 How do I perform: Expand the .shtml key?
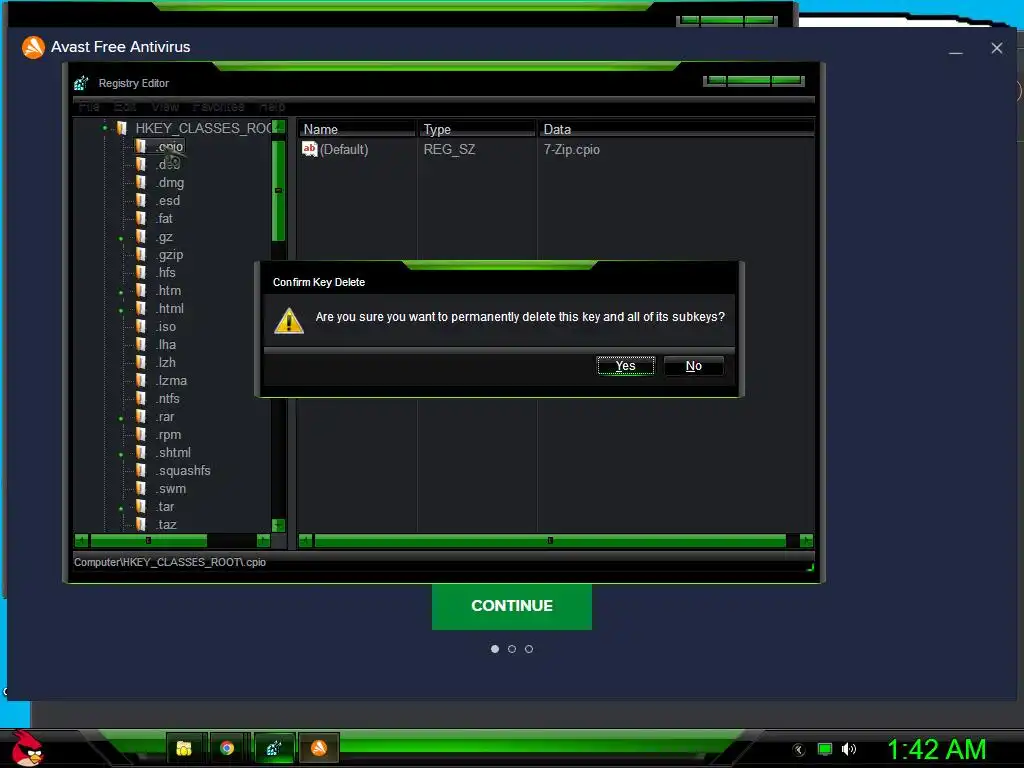click(121, 455)
